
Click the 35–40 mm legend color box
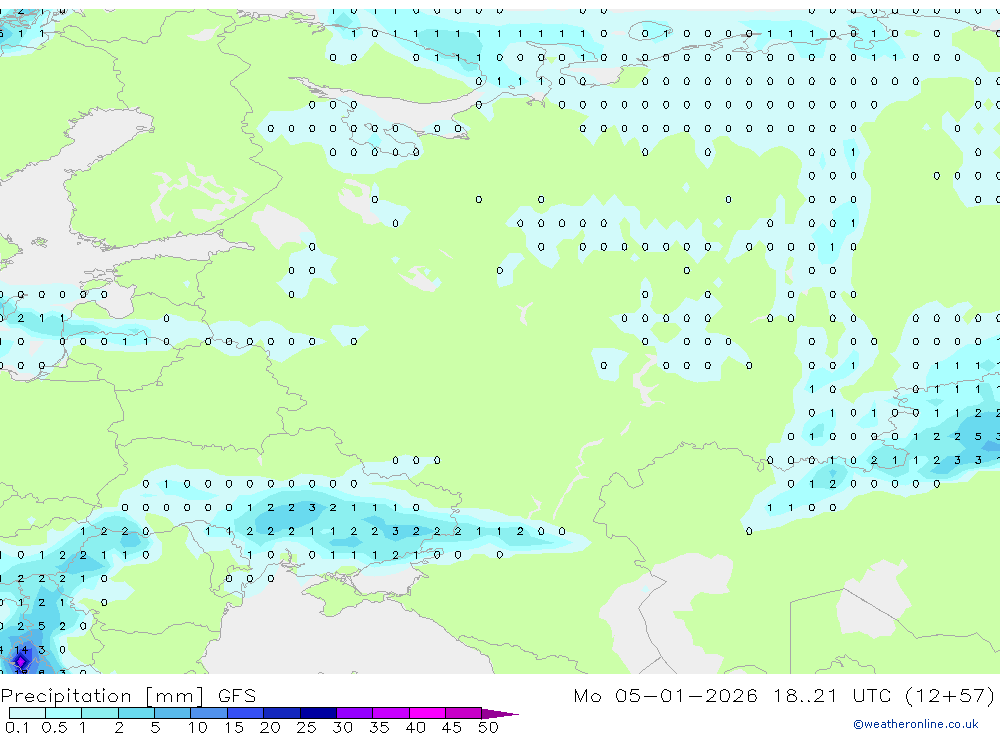point(390,713)
